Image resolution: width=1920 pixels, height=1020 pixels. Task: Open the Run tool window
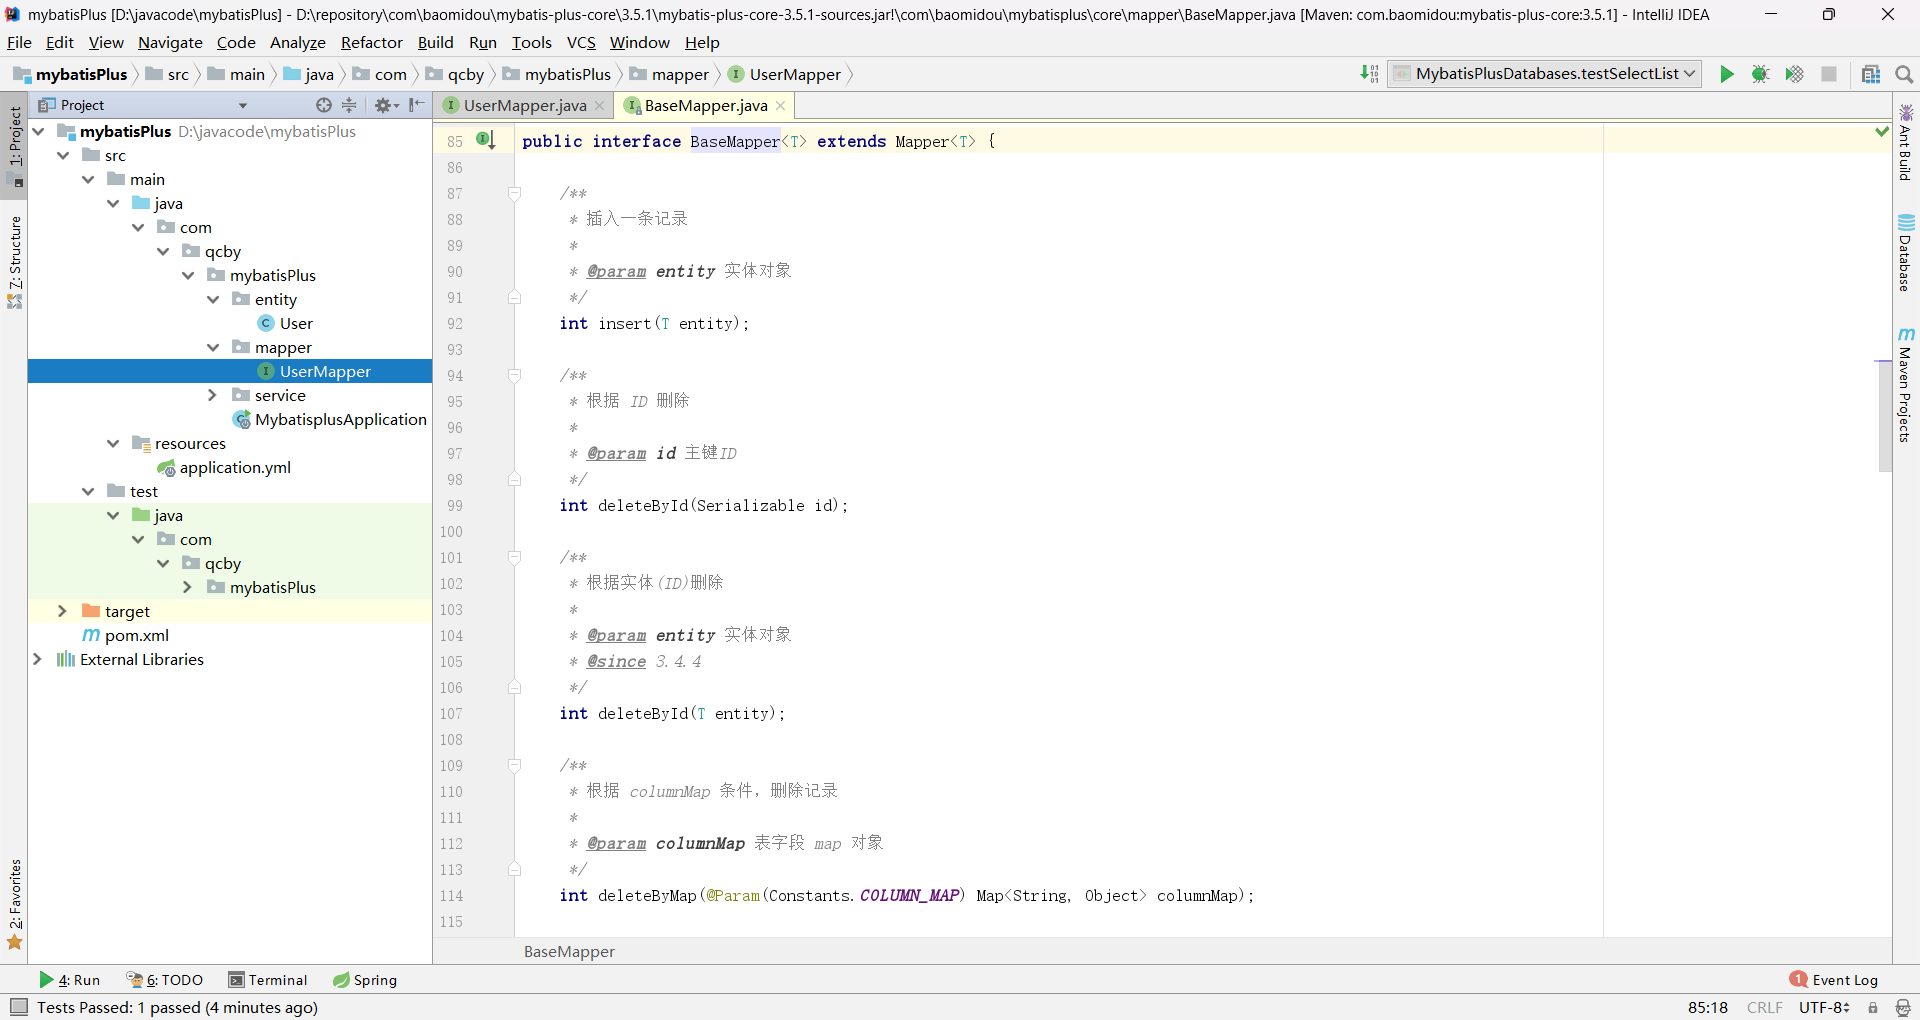pos(70,980)
